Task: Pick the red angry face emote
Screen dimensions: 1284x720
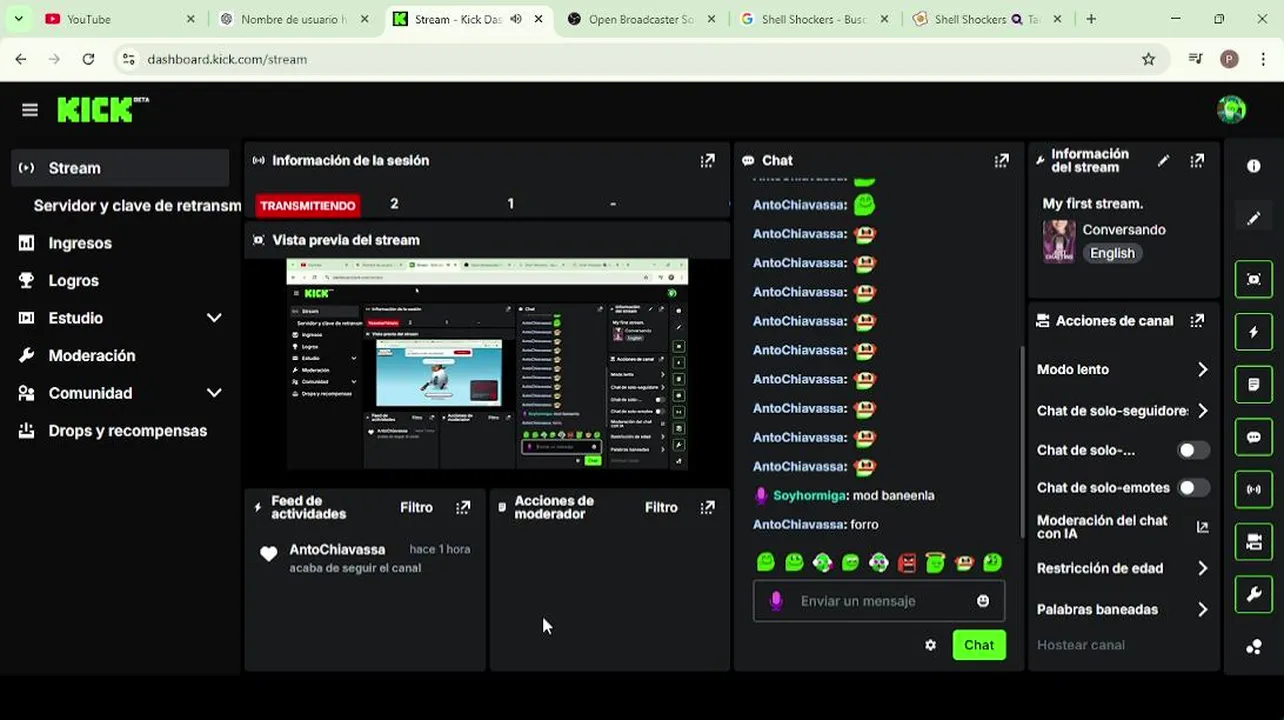Action: [x=907, y=563]
